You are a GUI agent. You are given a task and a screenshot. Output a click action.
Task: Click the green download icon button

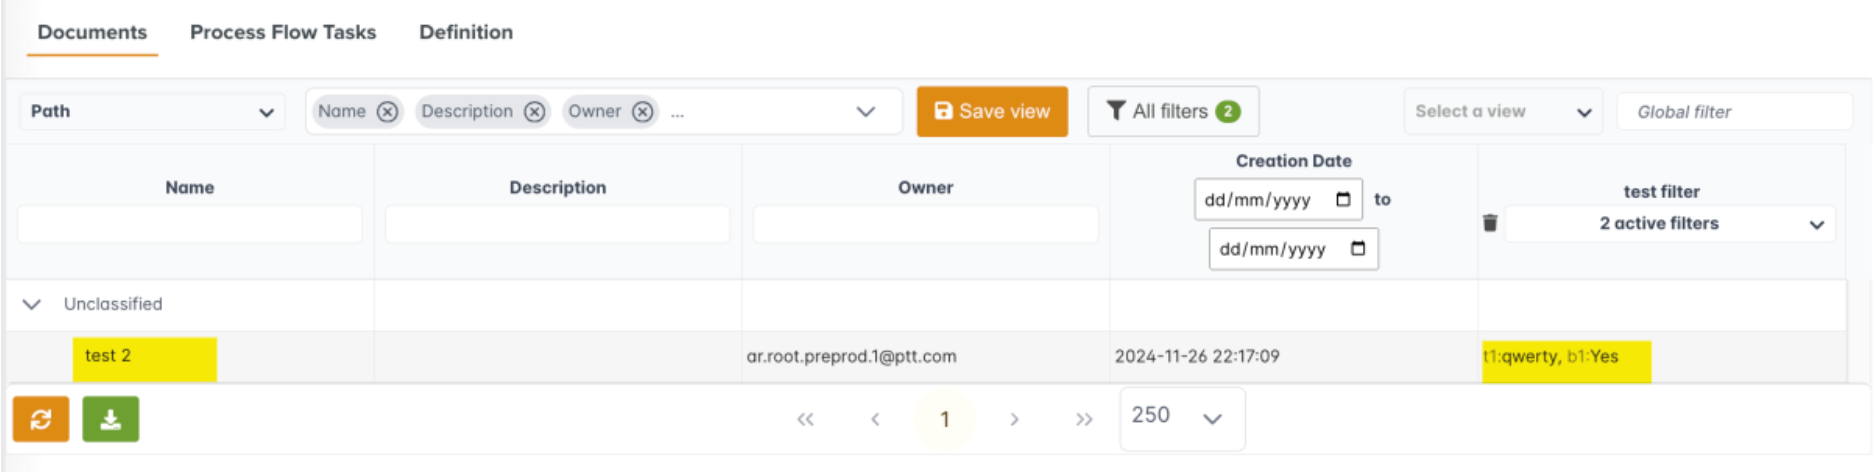(x=111, y=419)
